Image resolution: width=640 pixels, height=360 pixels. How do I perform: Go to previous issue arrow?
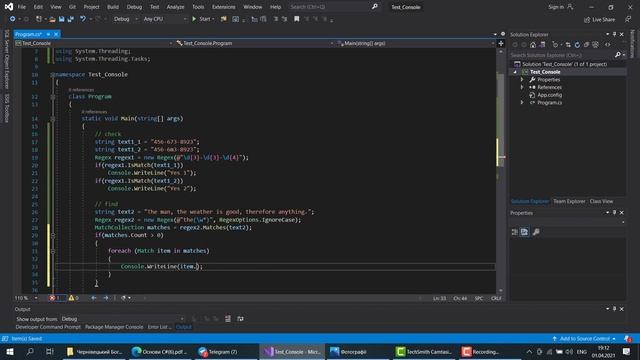click(x=93, y=298)
